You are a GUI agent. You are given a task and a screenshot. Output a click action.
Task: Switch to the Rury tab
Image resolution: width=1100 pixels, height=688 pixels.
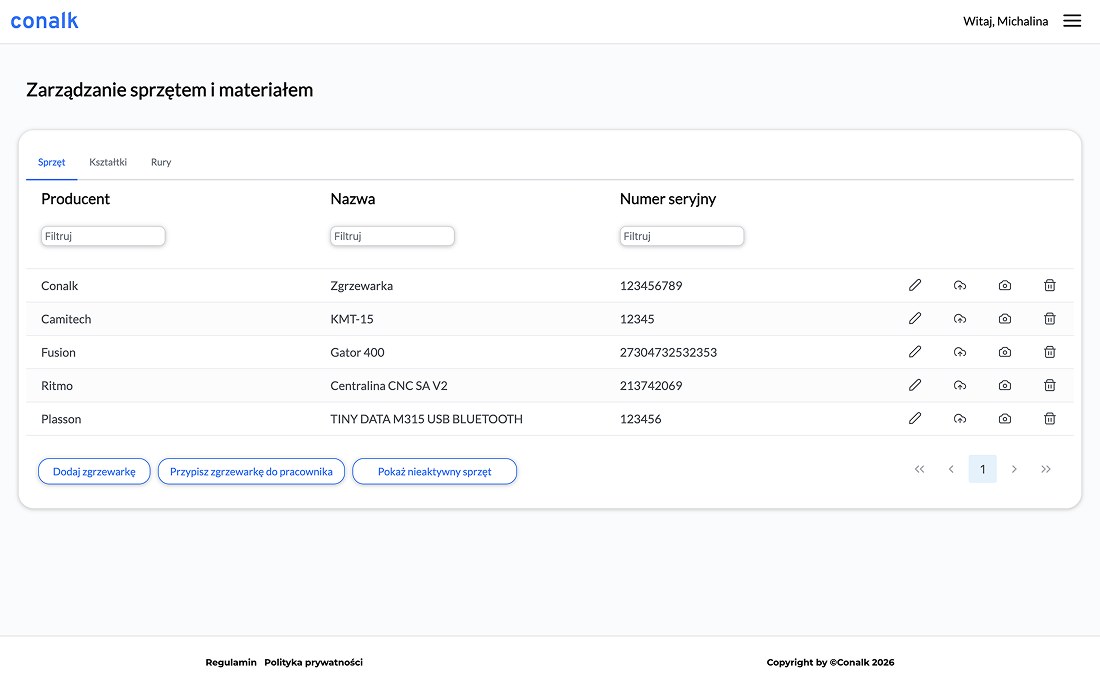click(x=161, y=162)
